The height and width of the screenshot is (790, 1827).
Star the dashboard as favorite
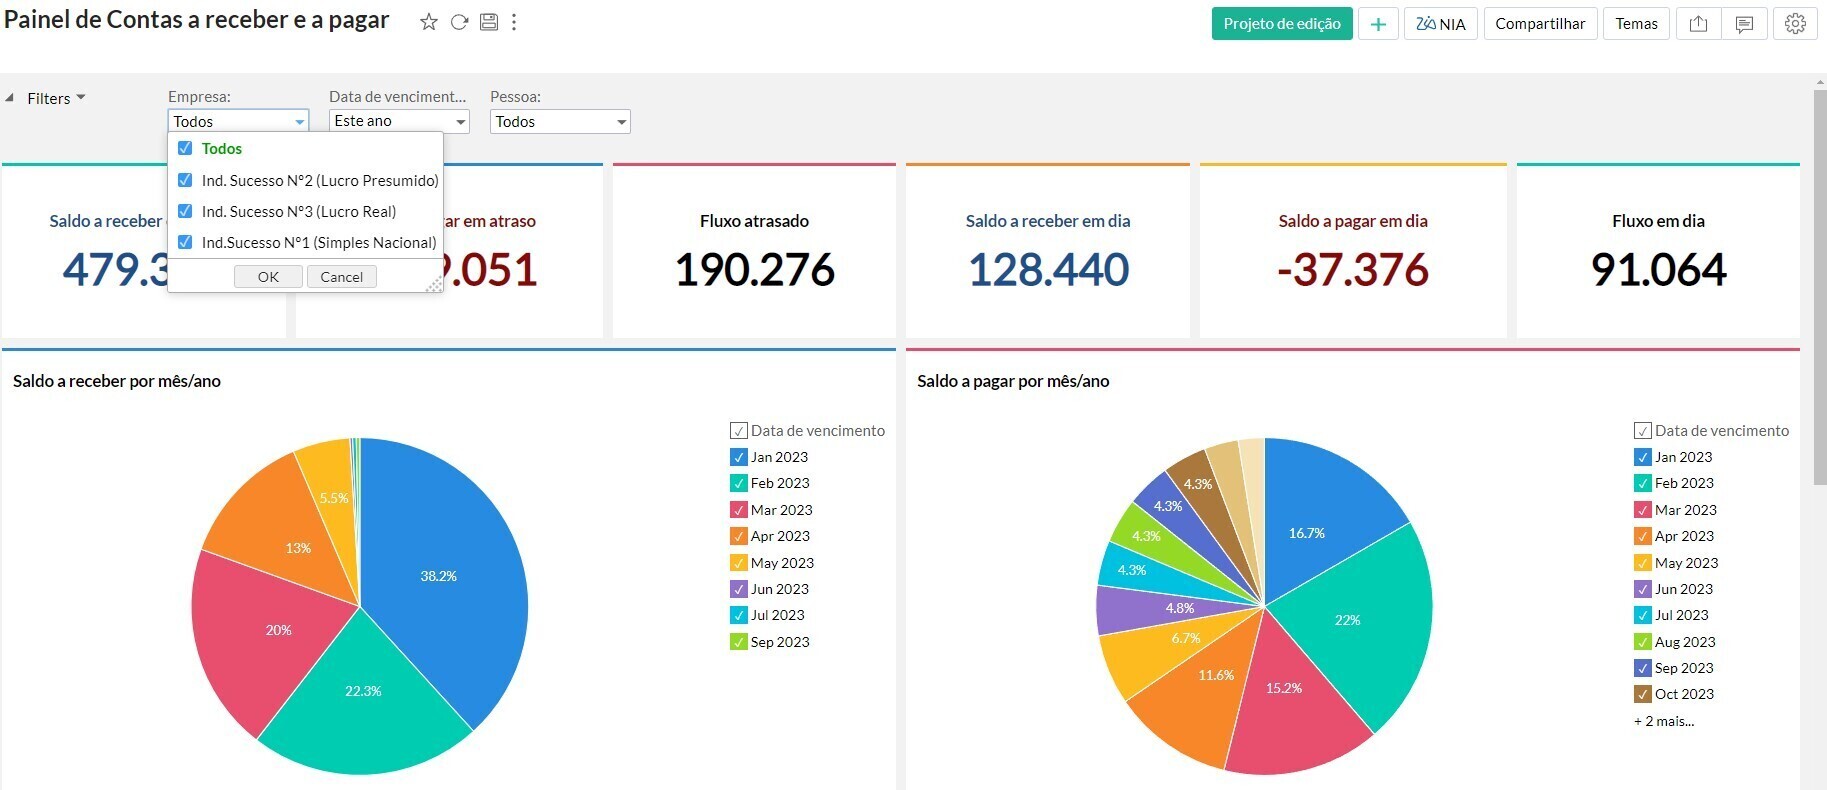428,22
